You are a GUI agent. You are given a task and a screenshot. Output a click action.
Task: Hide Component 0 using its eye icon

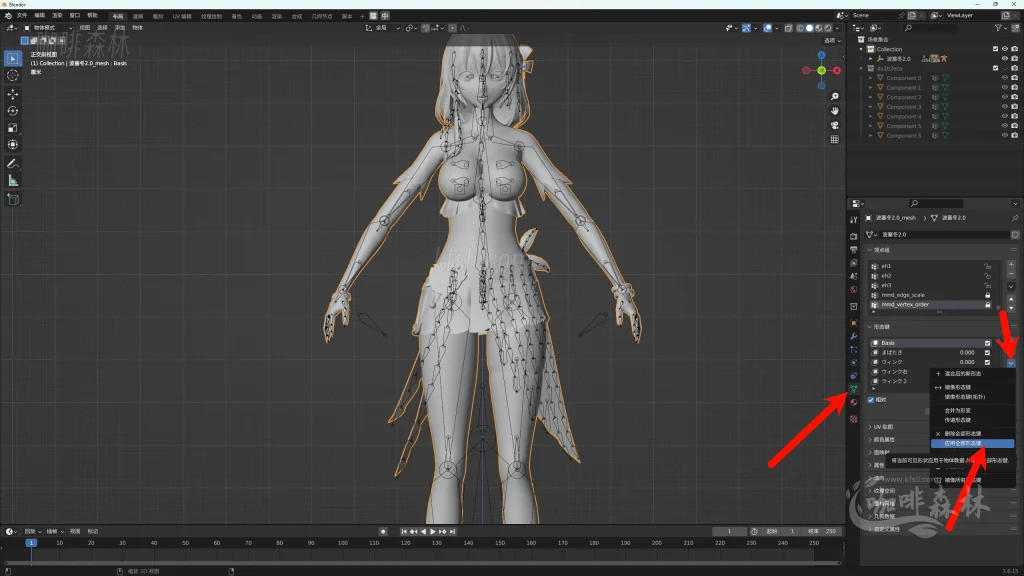point(1005,78)
